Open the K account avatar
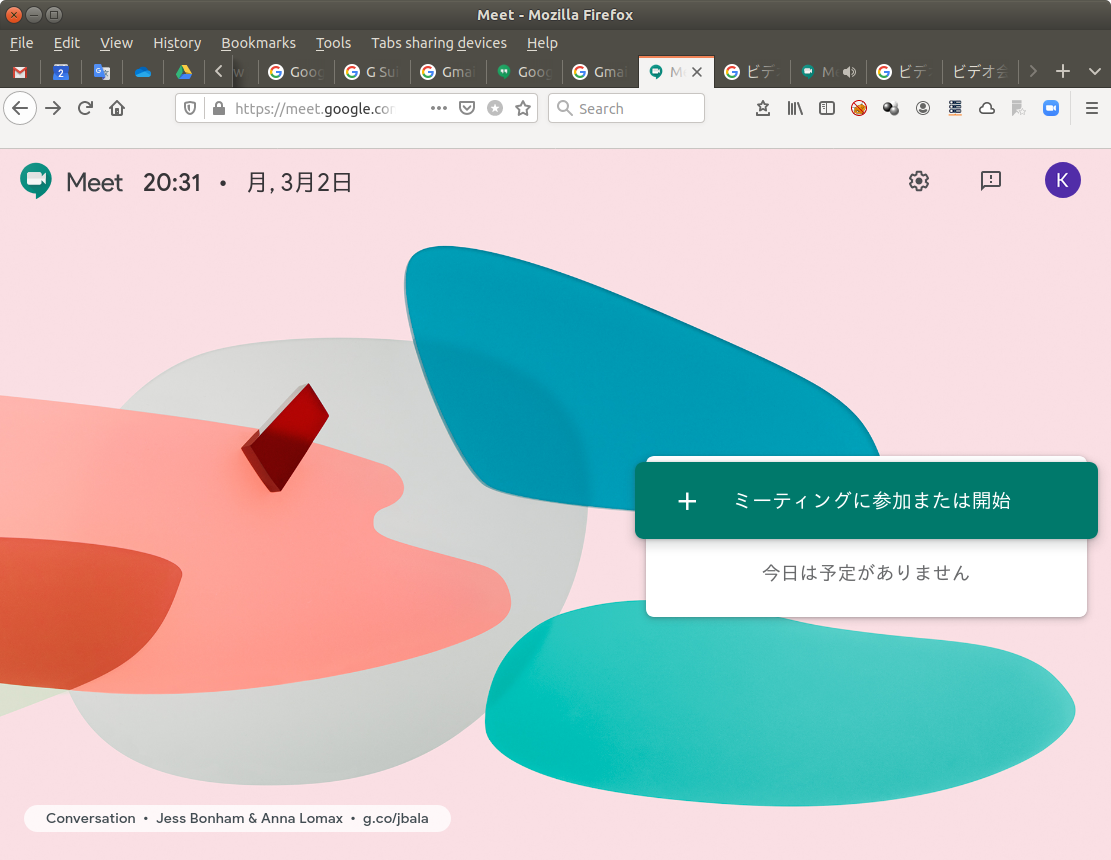The image size is (1111, 860). (1062, 181)
